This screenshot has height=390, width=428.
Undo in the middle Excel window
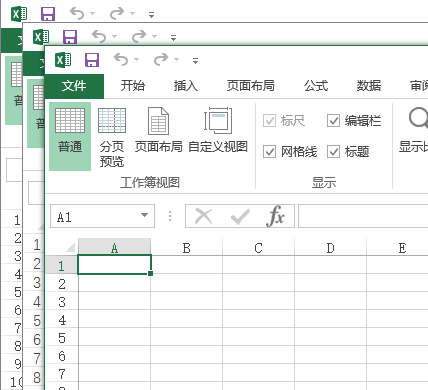click(x=99, y=36)
